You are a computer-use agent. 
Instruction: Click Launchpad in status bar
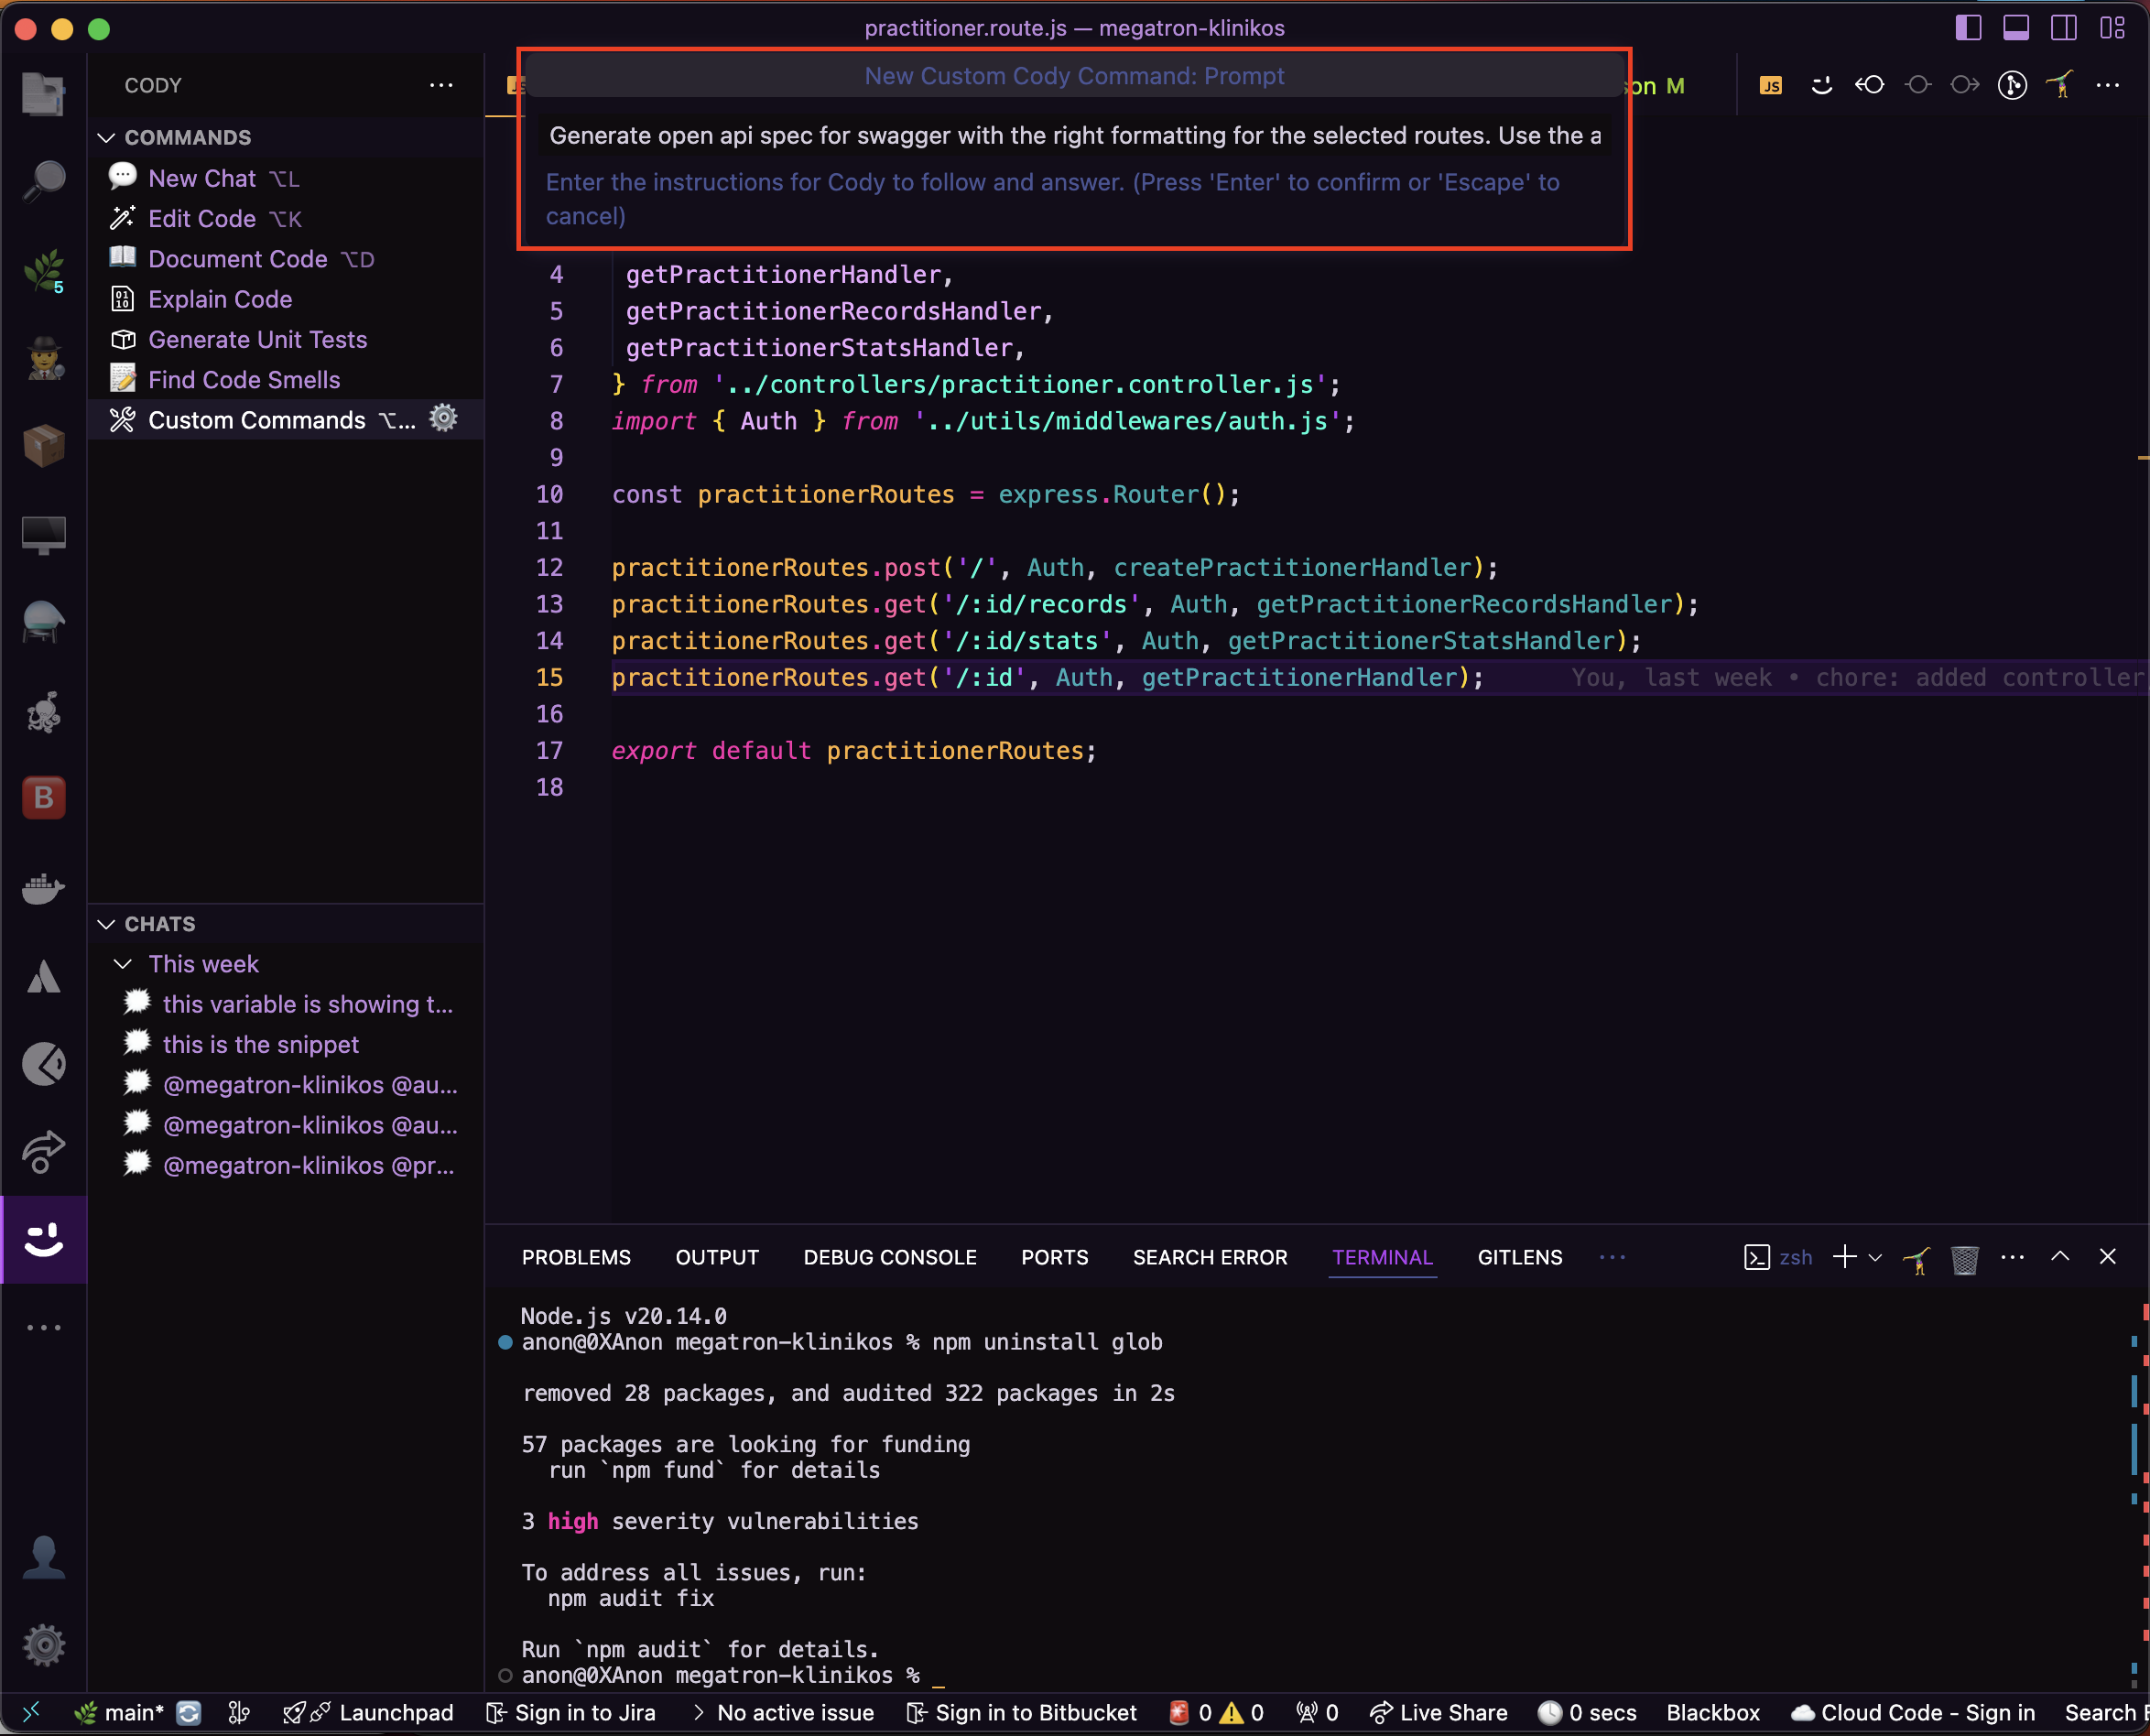(368, 1713)
